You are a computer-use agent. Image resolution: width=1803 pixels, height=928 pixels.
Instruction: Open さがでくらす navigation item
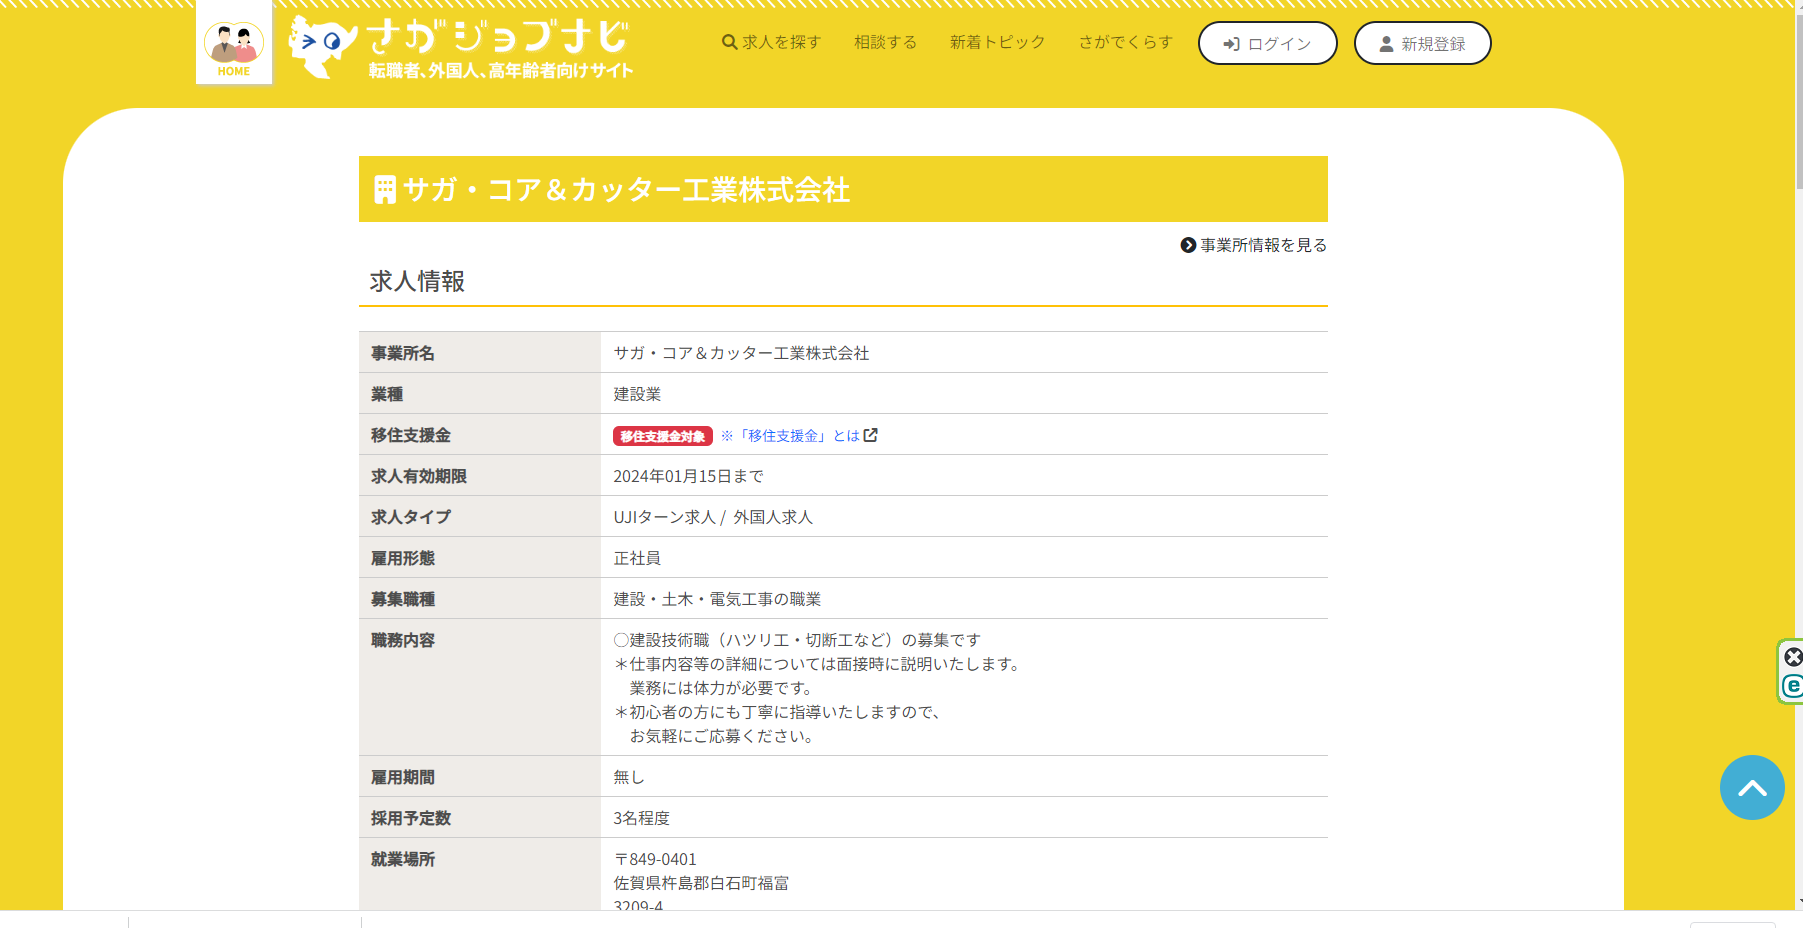tap(1125, 42)
